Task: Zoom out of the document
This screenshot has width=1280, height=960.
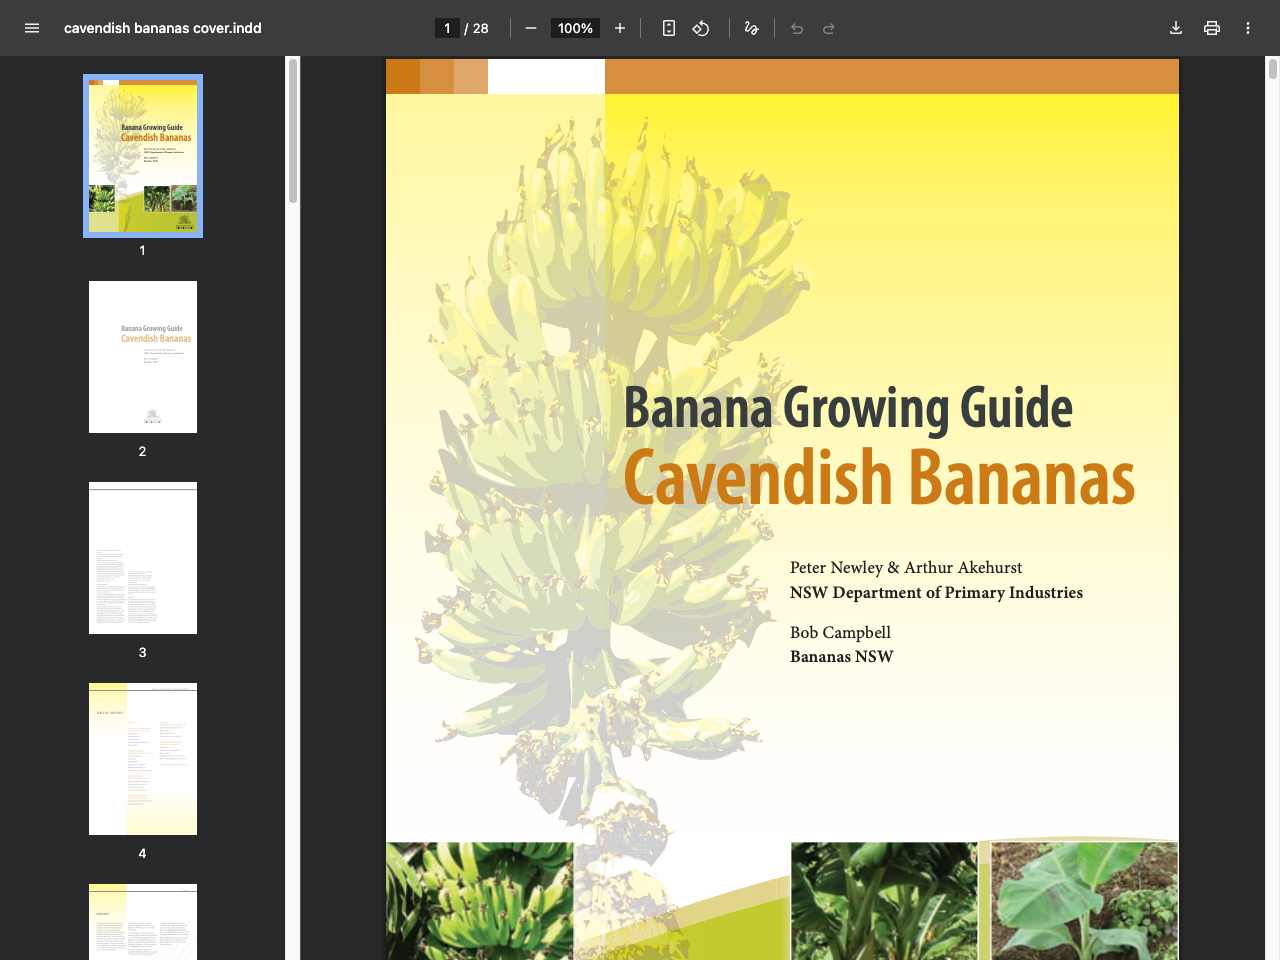Action: 531,28
